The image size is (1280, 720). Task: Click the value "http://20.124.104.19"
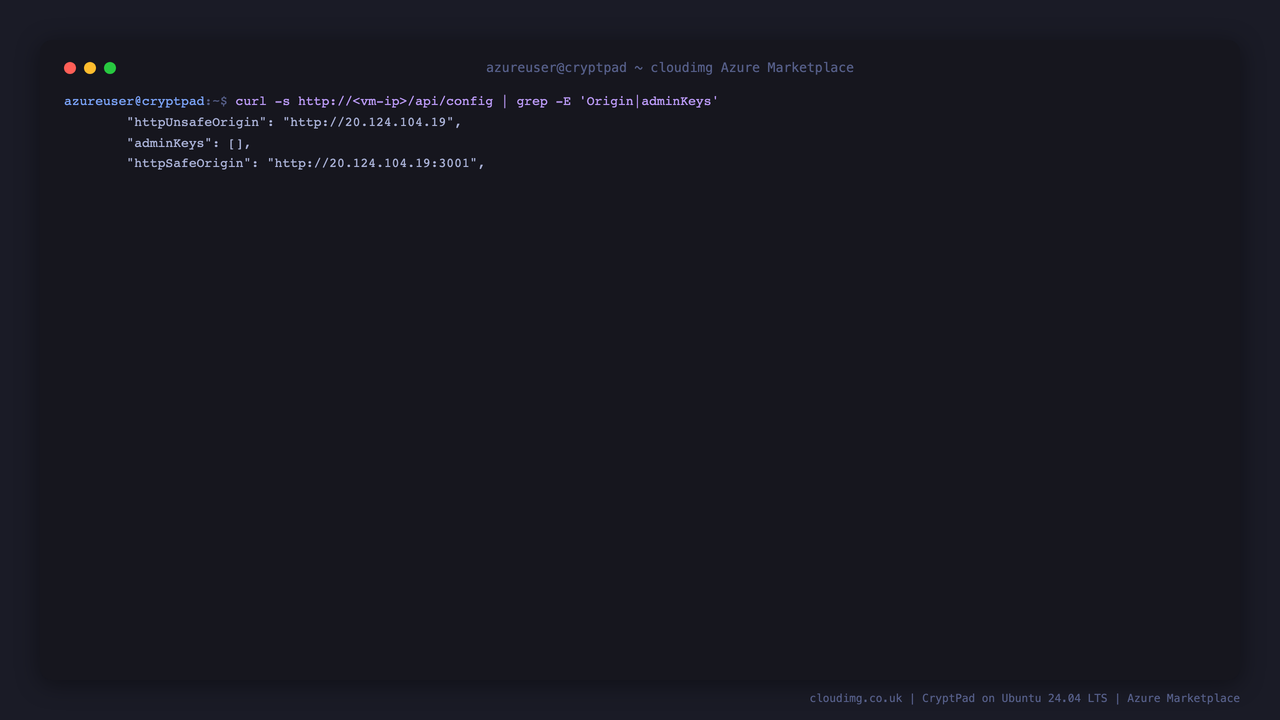pyautogui.click(x=368, y=122)
